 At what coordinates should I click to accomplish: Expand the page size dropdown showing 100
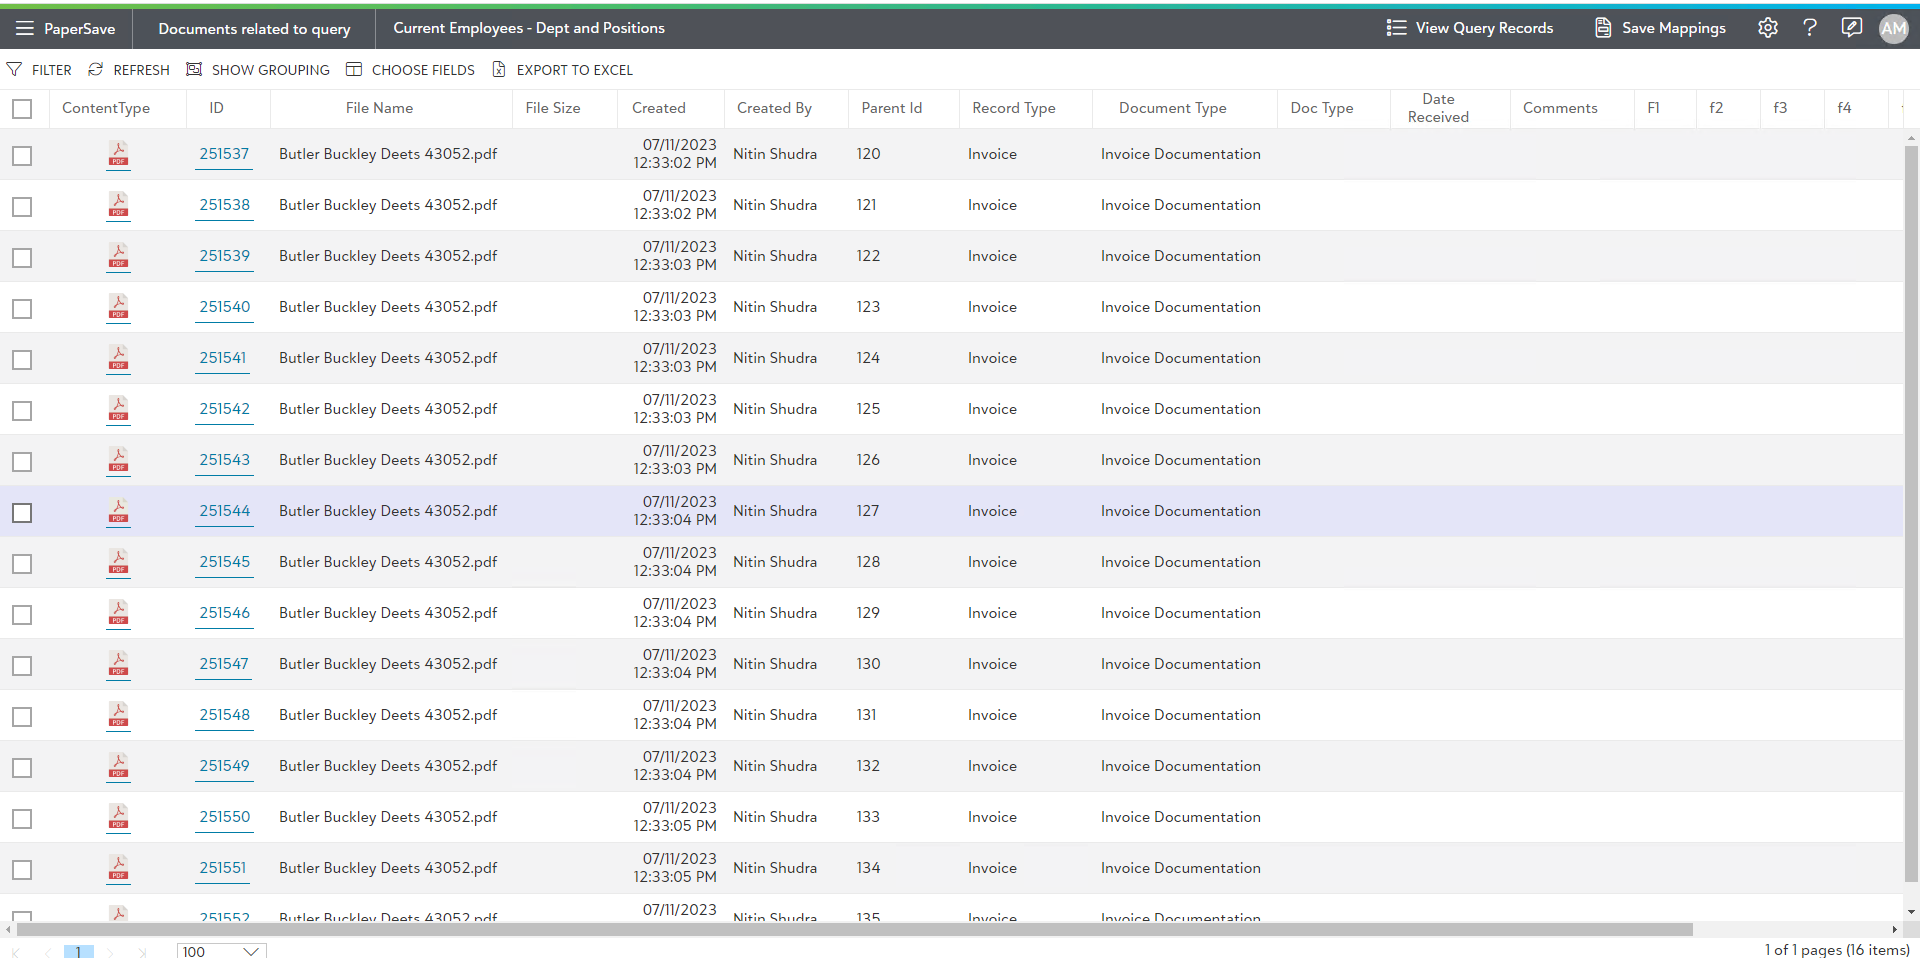click(x=251, y=951)
